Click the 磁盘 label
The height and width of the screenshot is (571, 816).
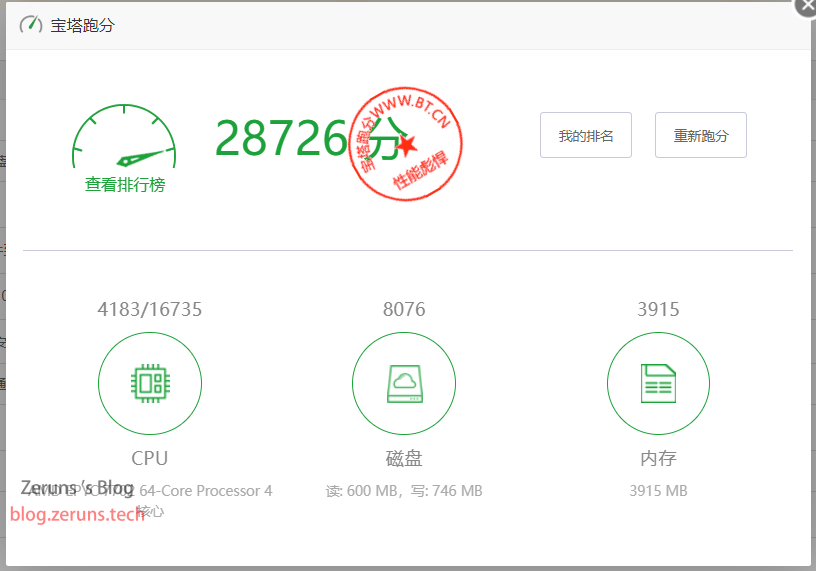click(x=404, y=458)
